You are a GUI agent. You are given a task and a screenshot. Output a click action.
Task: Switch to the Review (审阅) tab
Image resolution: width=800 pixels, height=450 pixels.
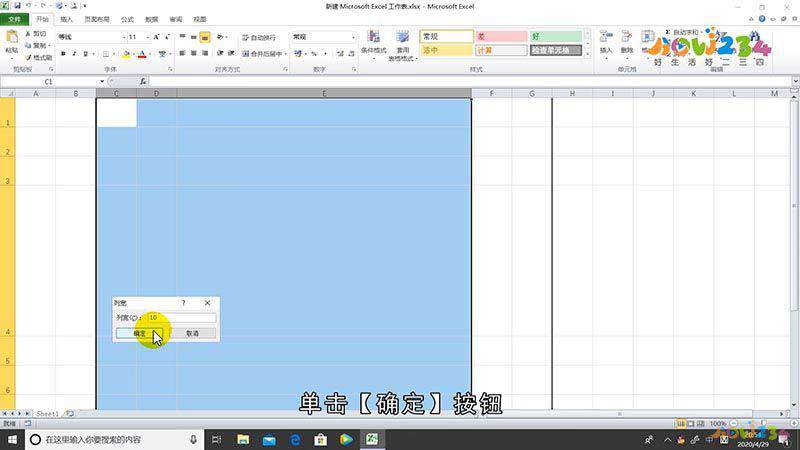tap(176, 19)
